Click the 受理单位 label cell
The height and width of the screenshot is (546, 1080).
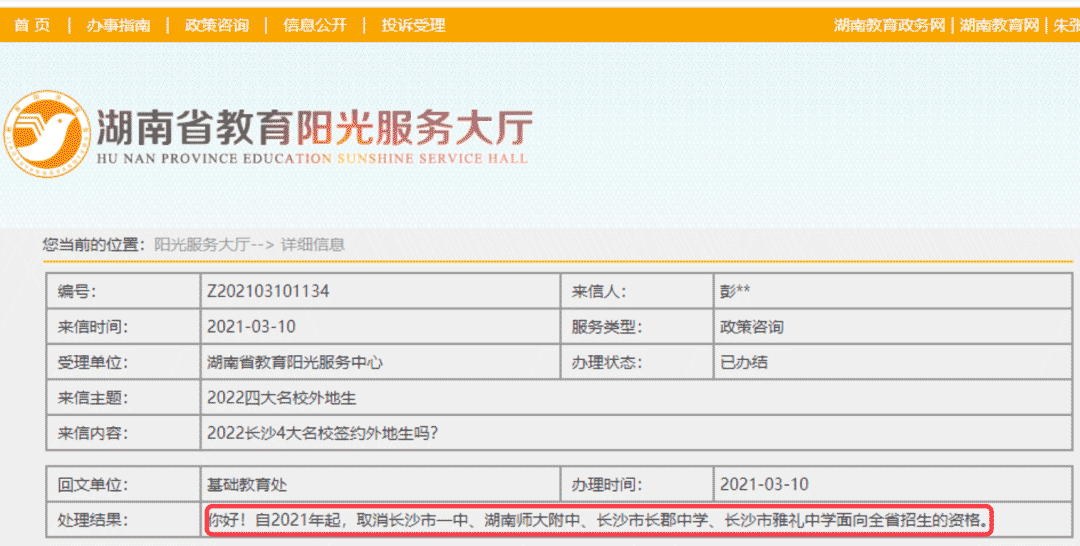(x=124, y=362)
